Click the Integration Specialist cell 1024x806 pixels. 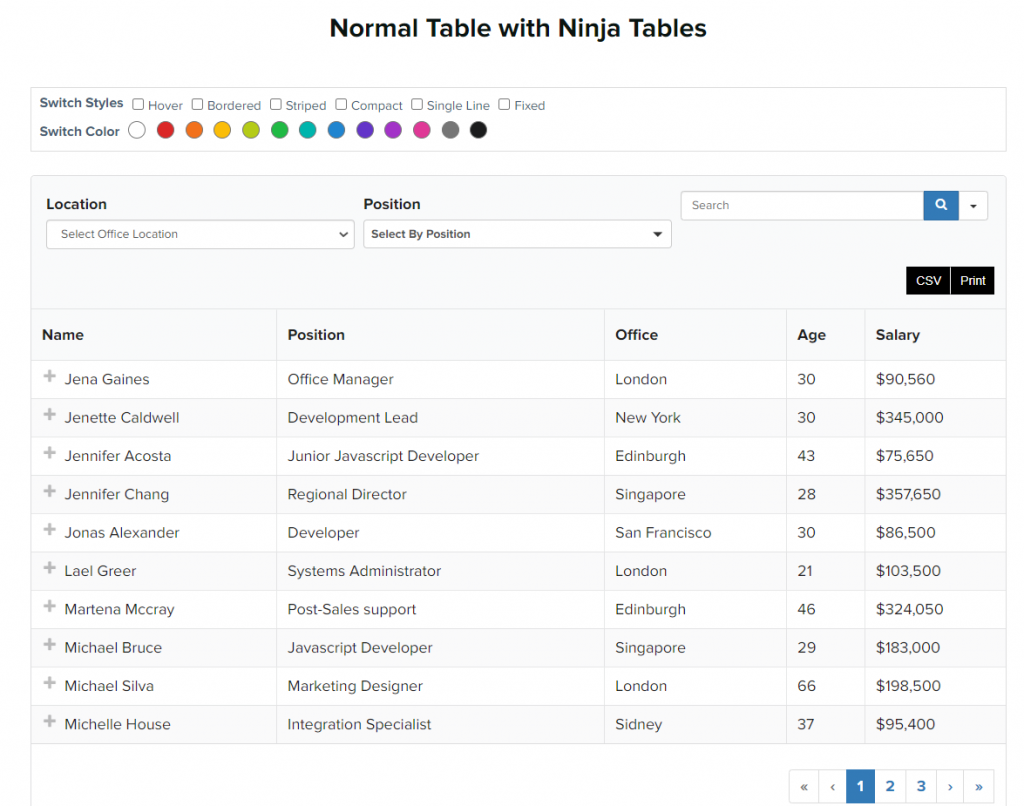point(440,724)
